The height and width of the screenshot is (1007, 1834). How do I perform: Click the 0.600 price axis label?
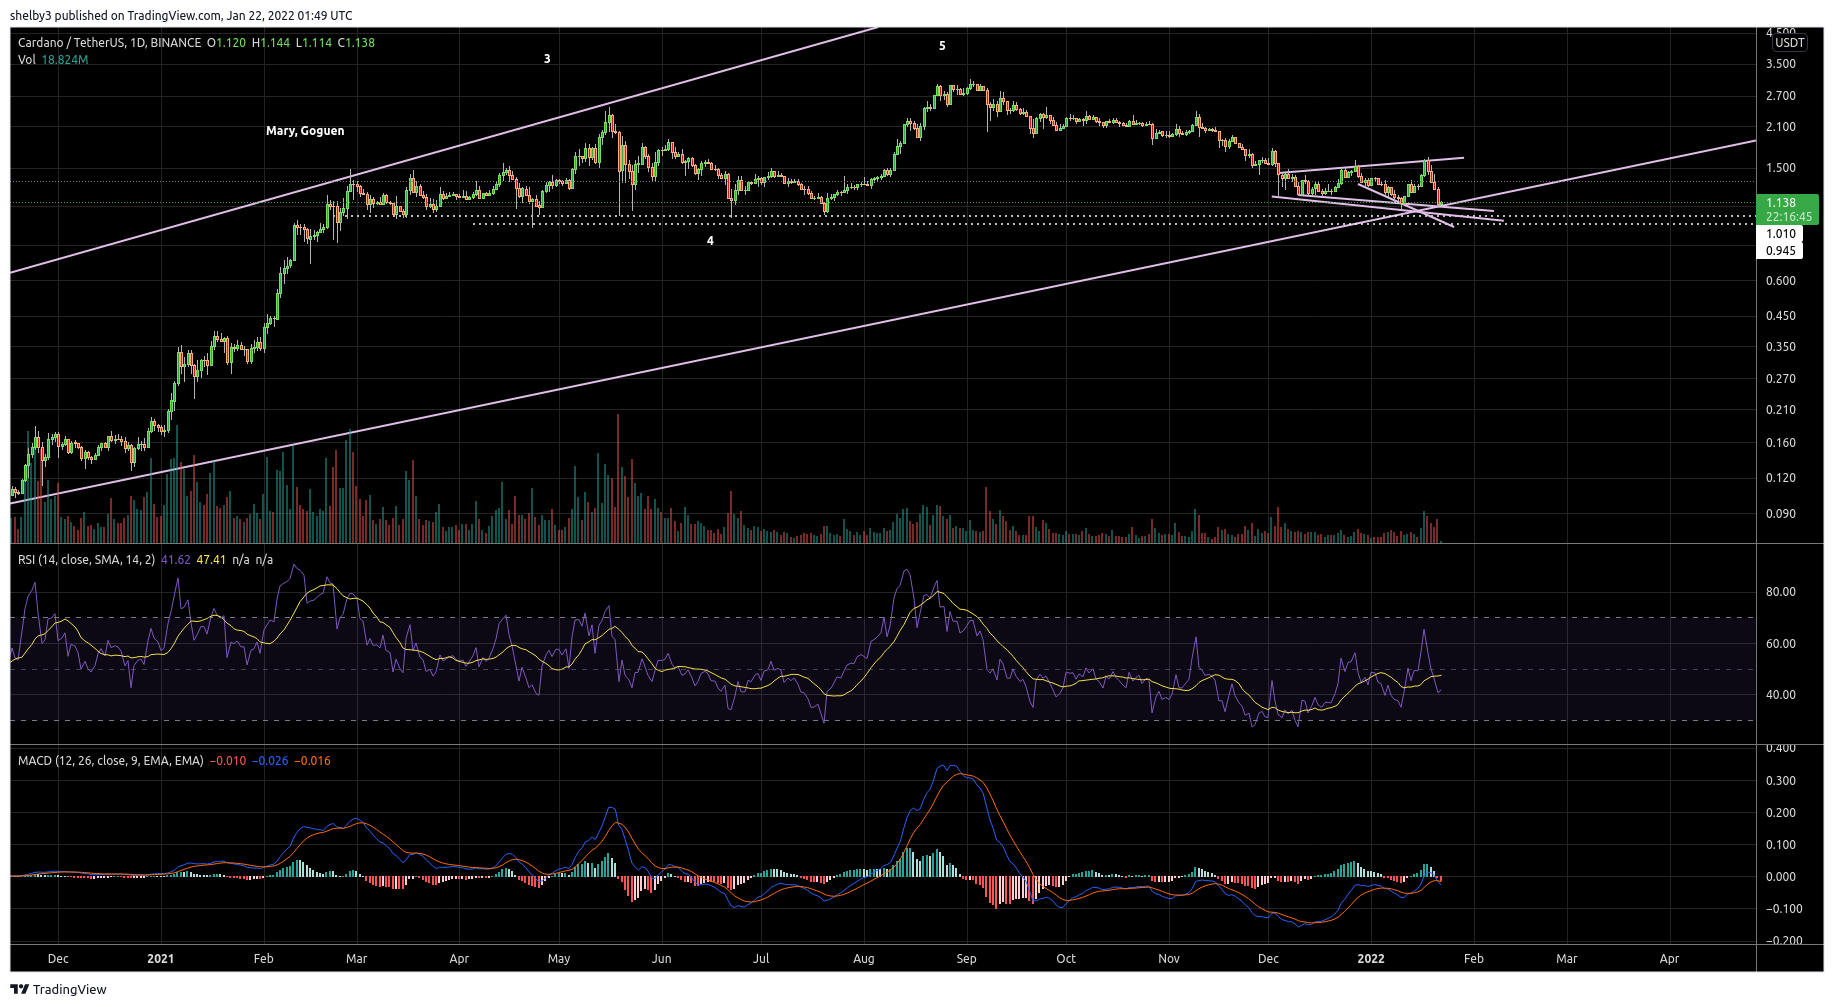point(1781,281)
